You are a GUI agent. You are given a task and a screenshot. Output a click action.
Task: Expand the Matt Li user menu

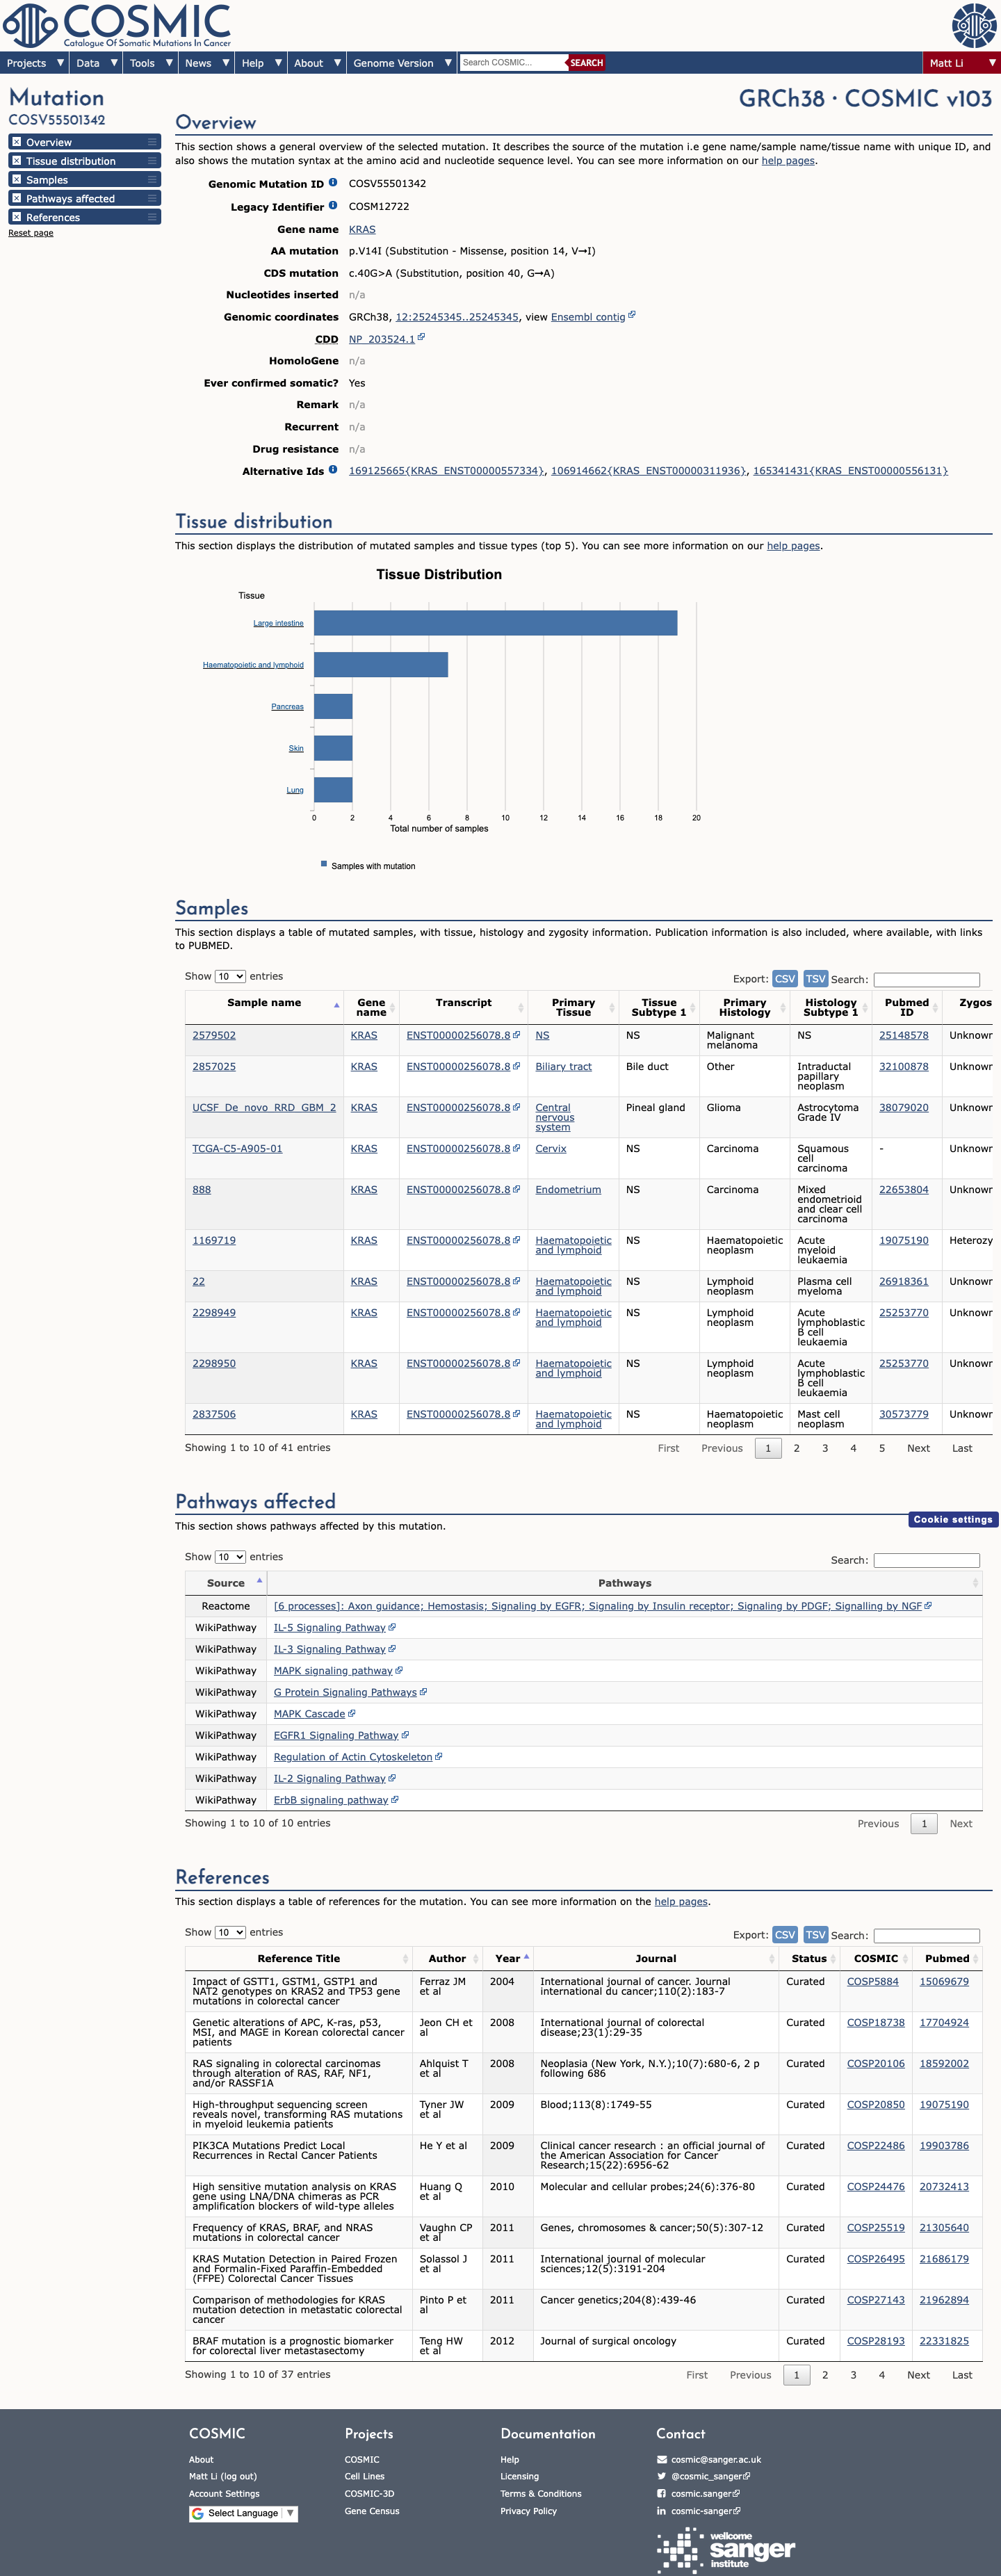tap(961, 63)
